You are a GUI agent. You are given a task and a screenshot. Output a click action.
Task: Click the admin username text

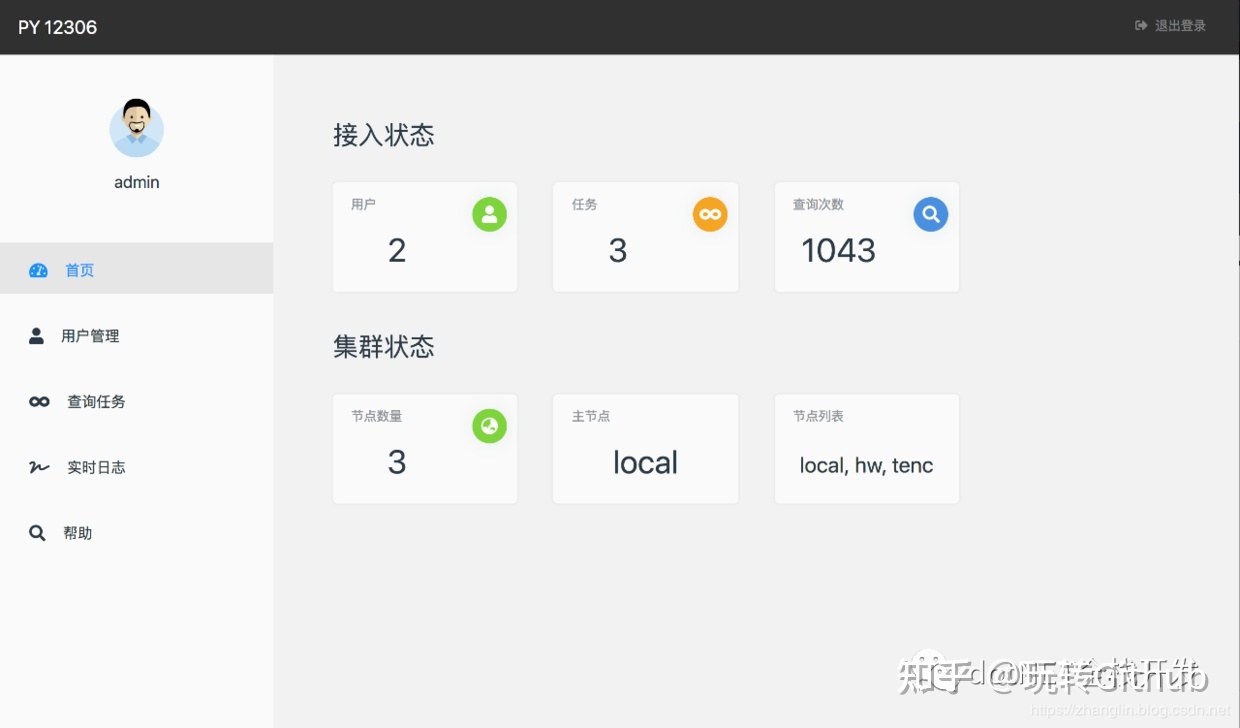[137, 182]
